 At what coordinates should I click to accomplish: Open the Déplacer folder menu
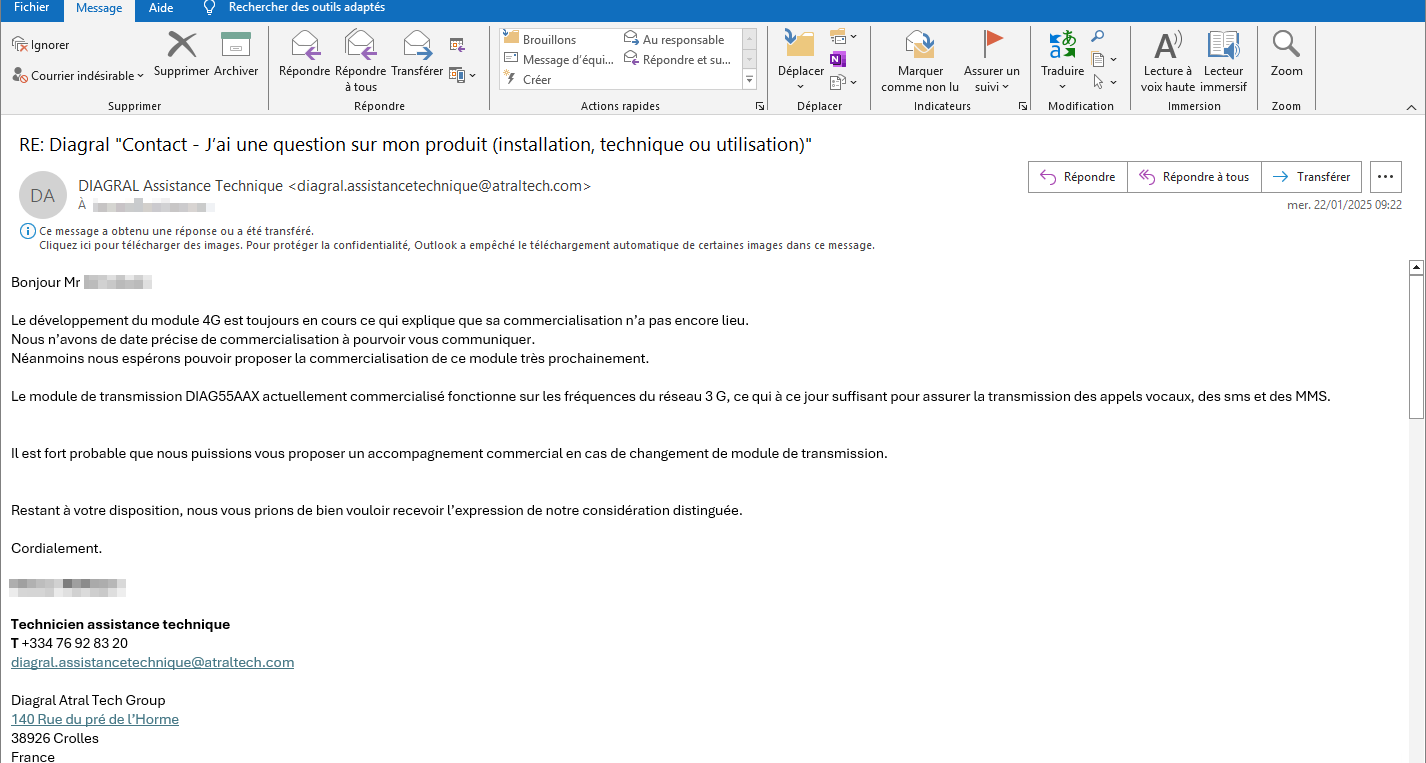click(x=800, y=59)
